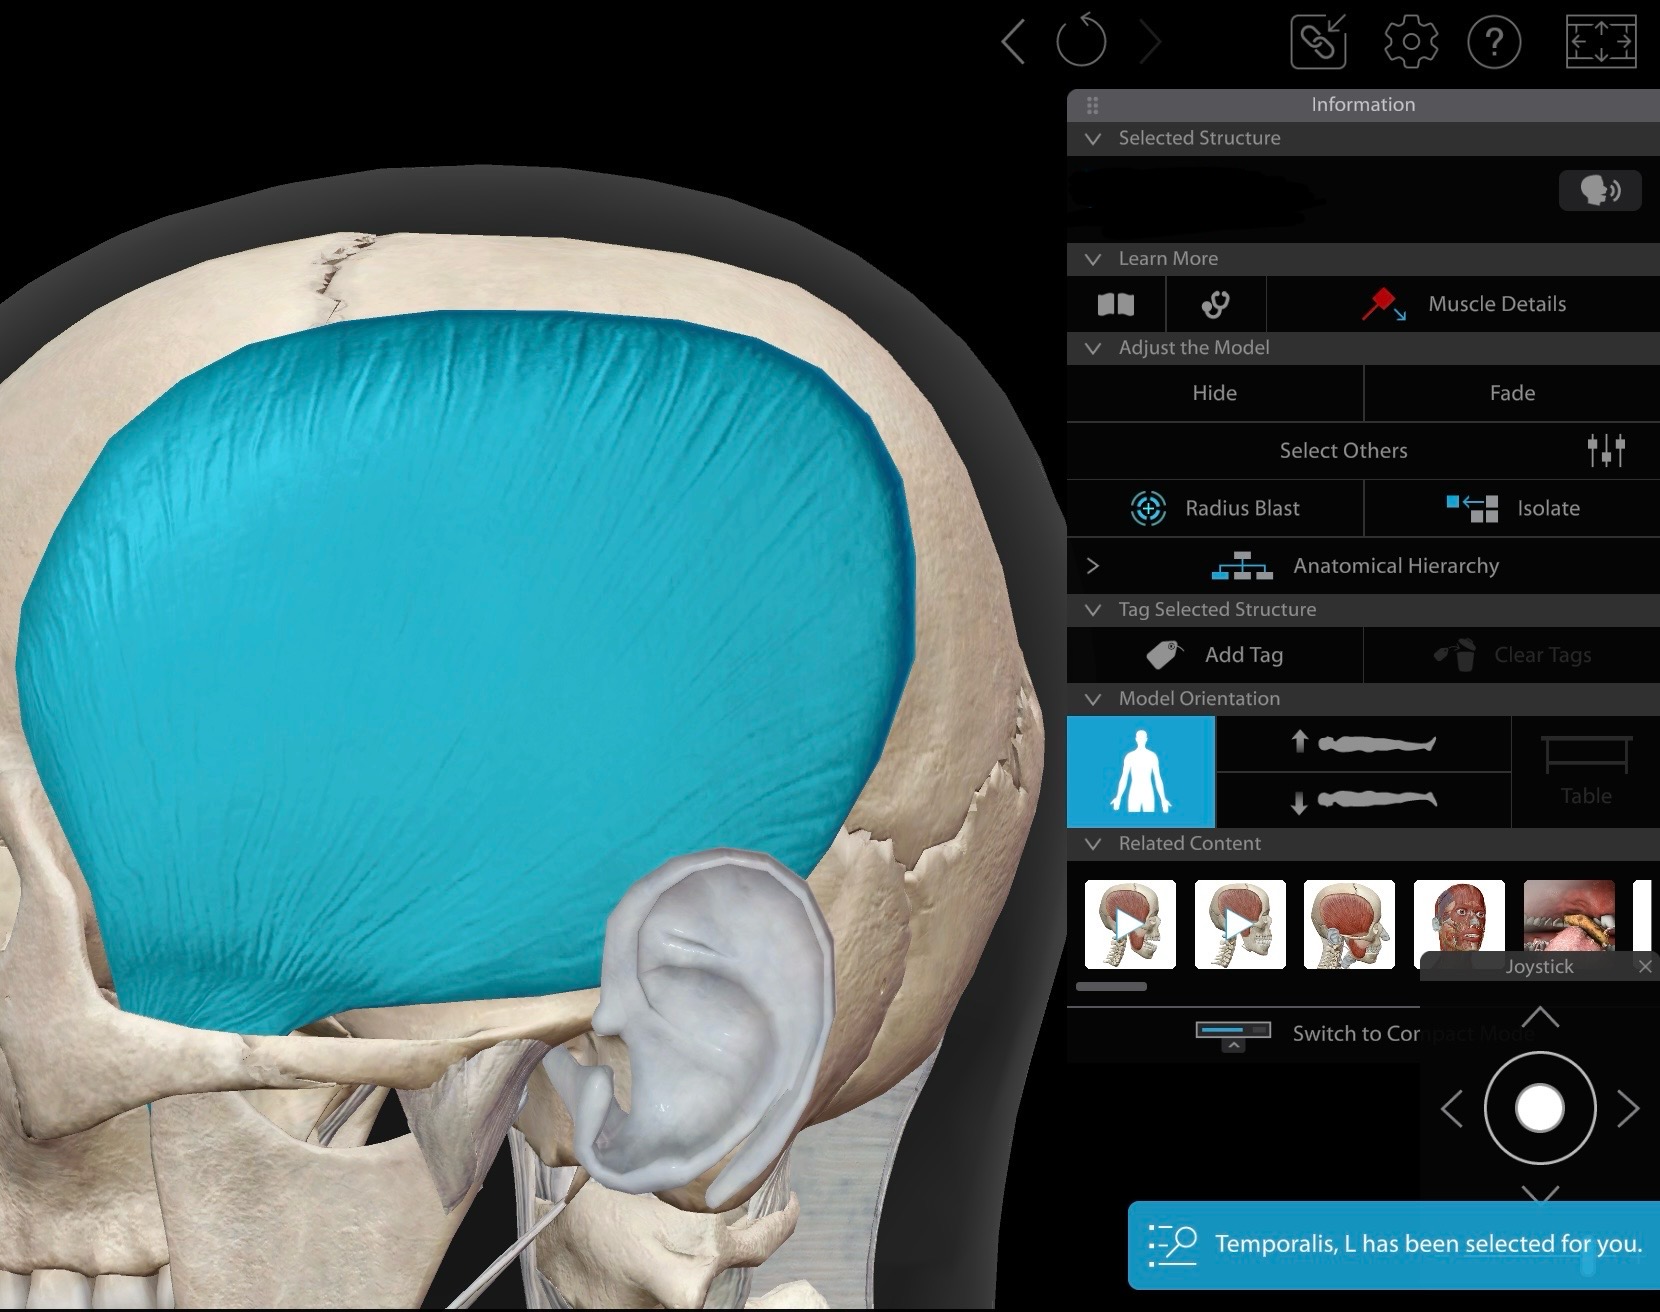Open the face muscles related thumbnail
This screenshot has width=1660, height=1312.
coord(1459,917)
